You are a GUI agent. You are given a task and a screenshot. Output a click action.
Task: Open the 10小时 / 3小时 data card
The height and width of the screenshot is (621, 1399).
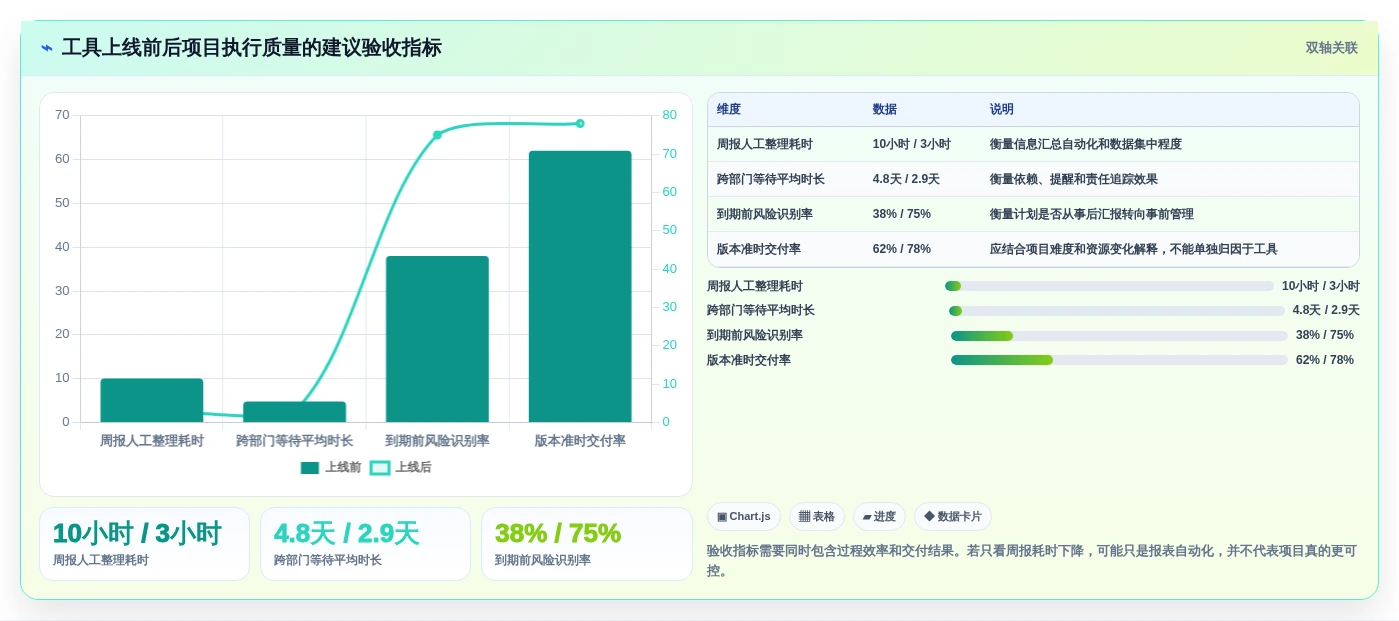pos(144,544)
